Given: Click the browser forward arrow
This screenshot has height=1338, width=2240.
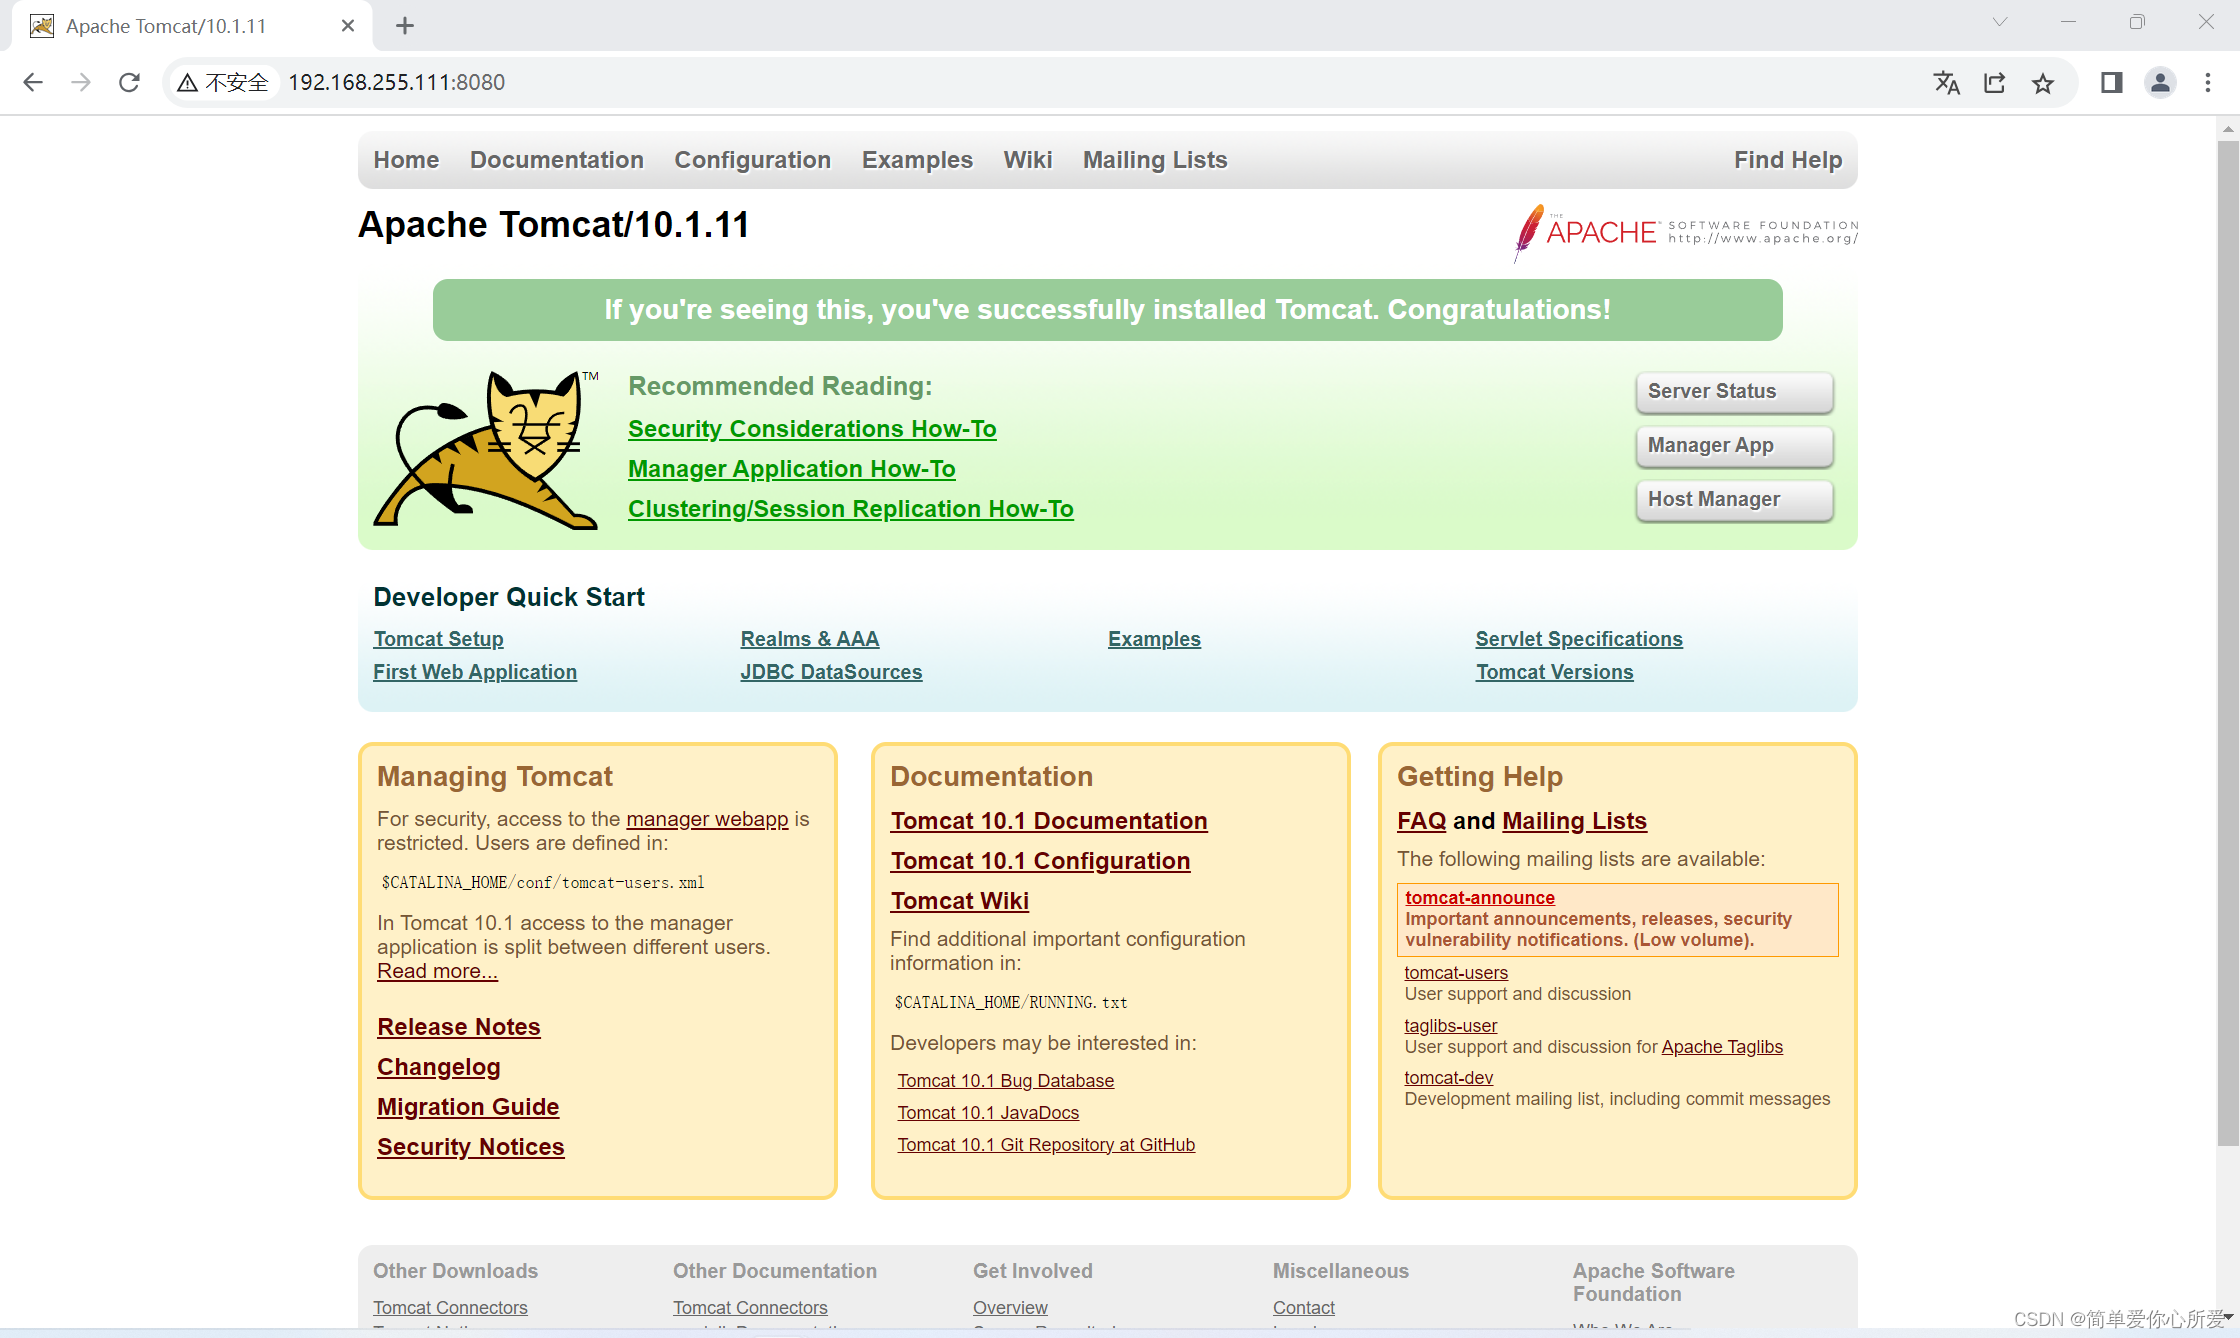Looking at the screenshot, I should [81, 82].
